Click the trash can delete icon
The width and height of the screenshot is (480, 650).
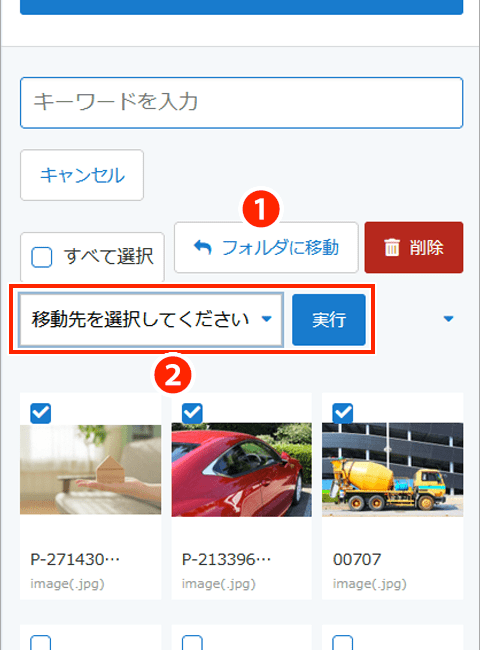[392, 247]
